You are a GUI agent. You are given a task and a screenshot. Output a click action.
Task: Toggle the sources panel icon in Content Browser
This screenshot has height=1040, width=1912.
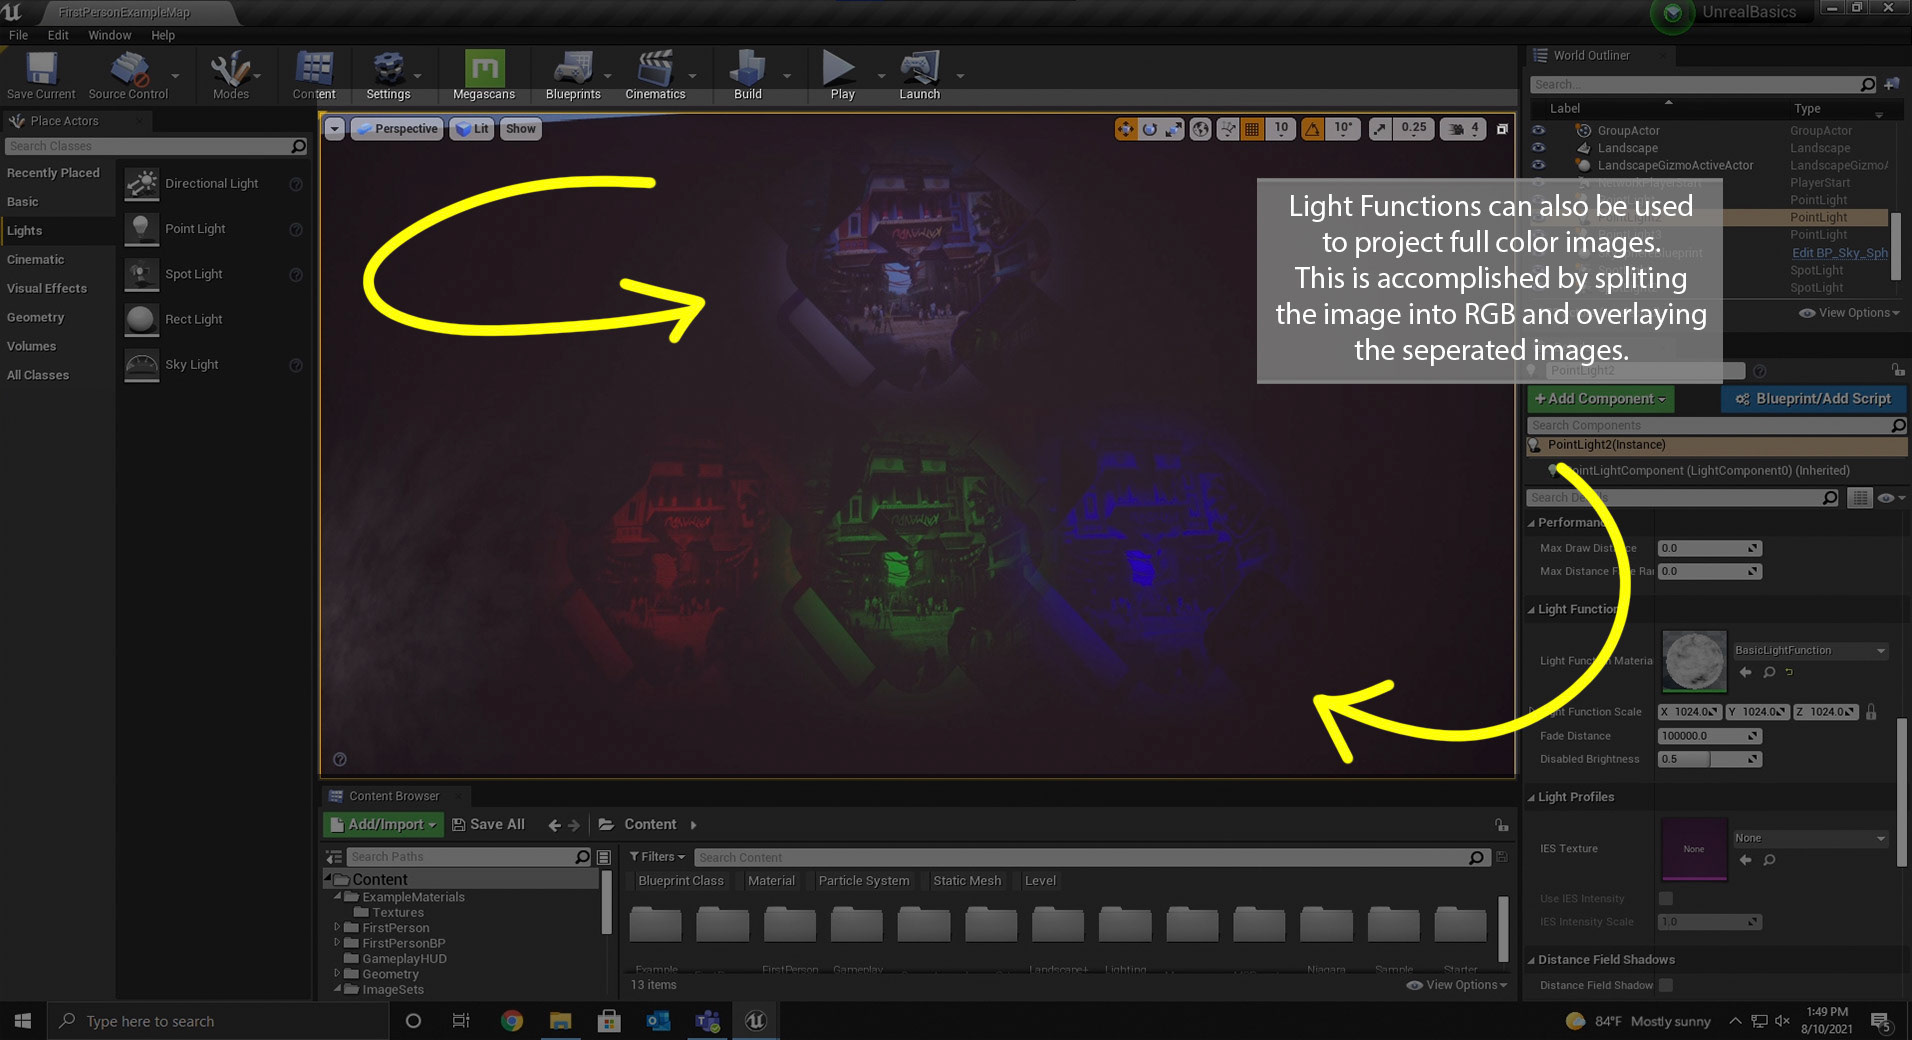(334, 857)
